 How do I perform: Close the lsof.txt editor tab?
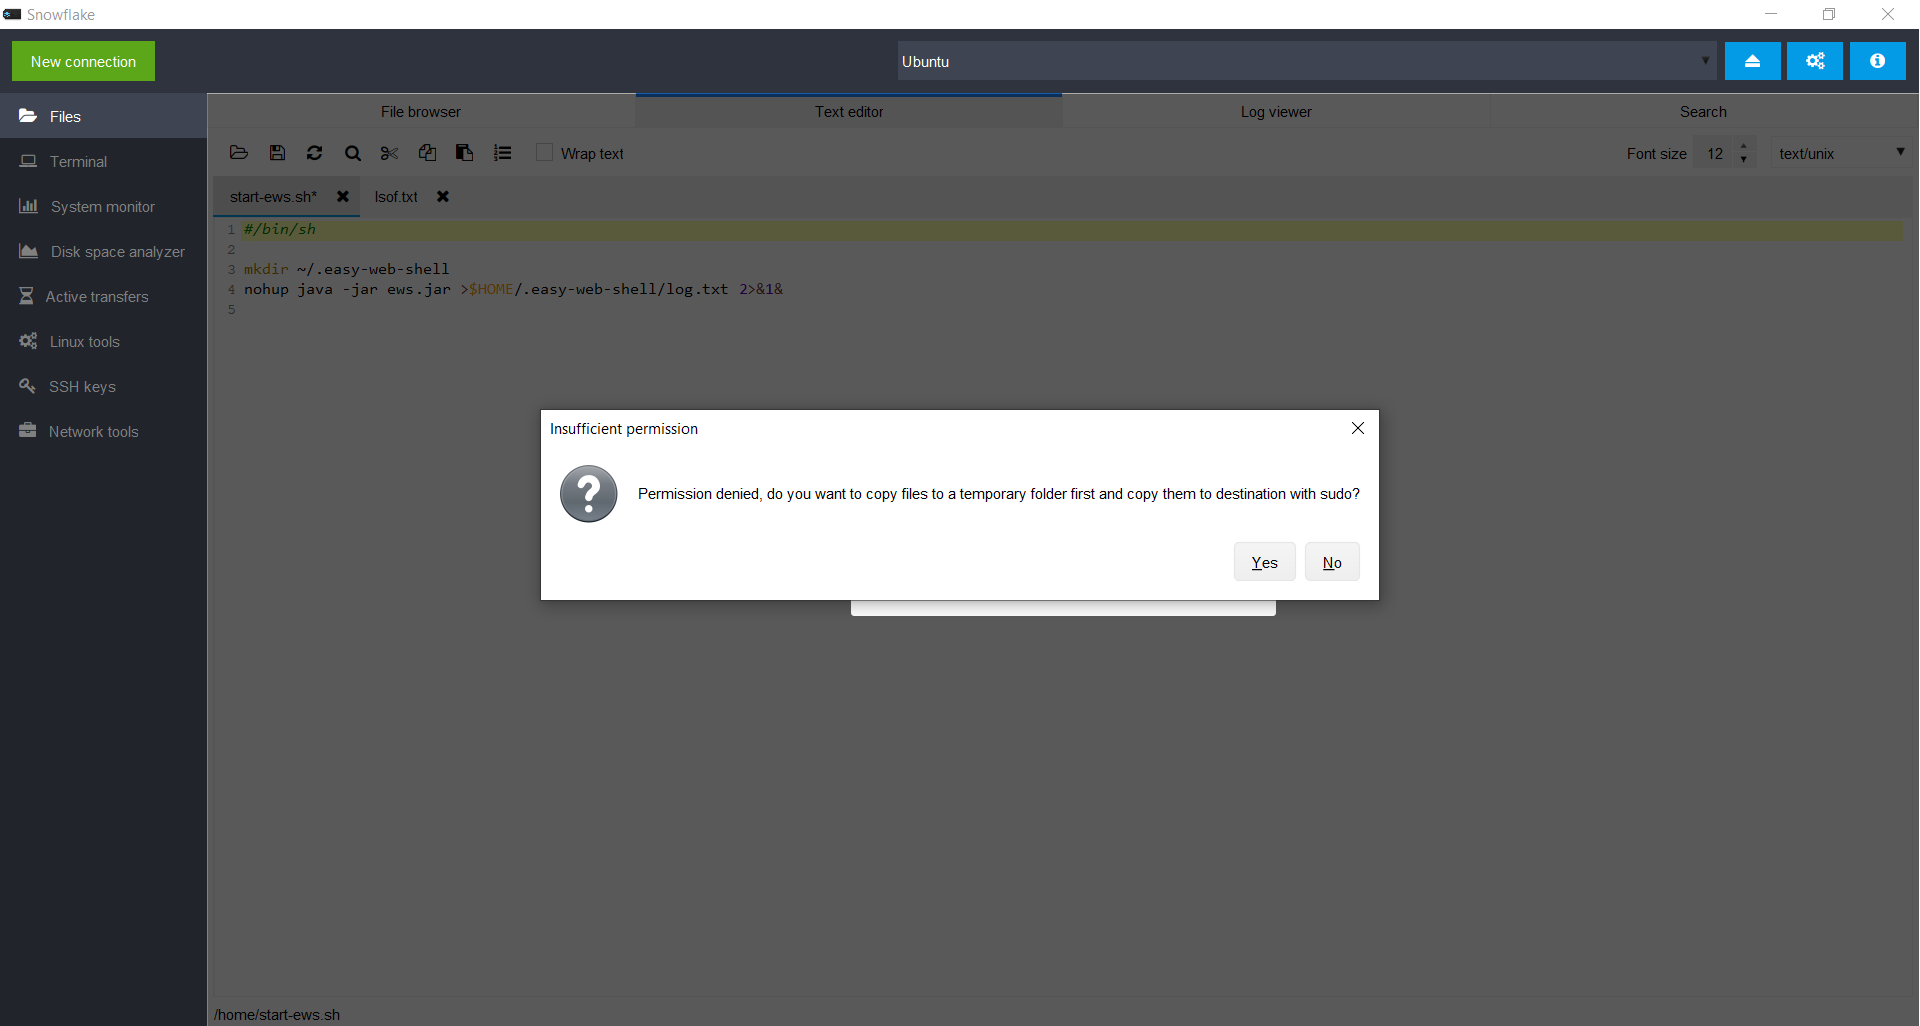tap(443, 196)
